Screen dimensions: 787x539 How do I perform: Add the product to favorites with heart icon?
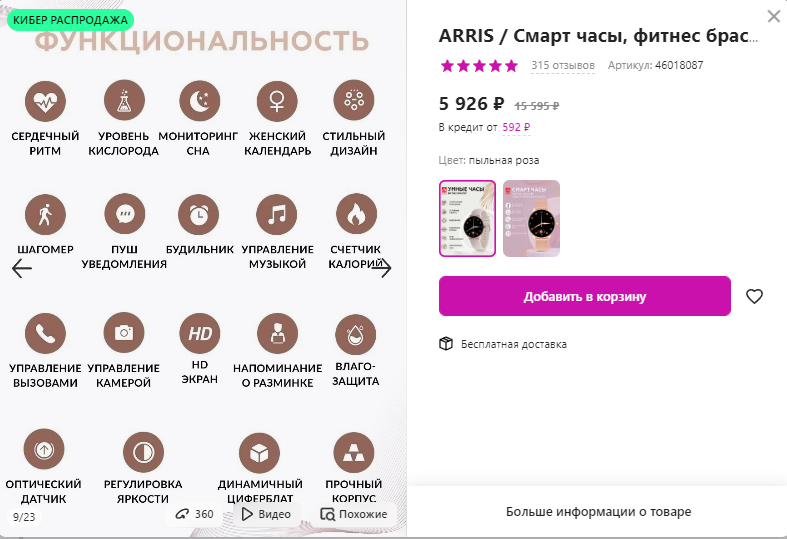point(755,296)
